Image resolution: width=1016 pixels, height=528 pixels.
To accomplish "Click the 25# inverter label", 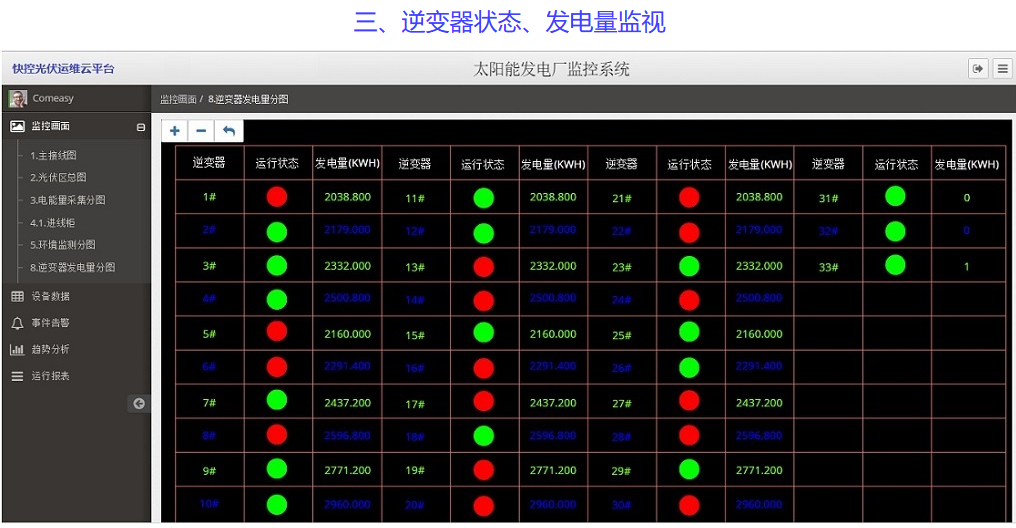I will coord(621,335).
